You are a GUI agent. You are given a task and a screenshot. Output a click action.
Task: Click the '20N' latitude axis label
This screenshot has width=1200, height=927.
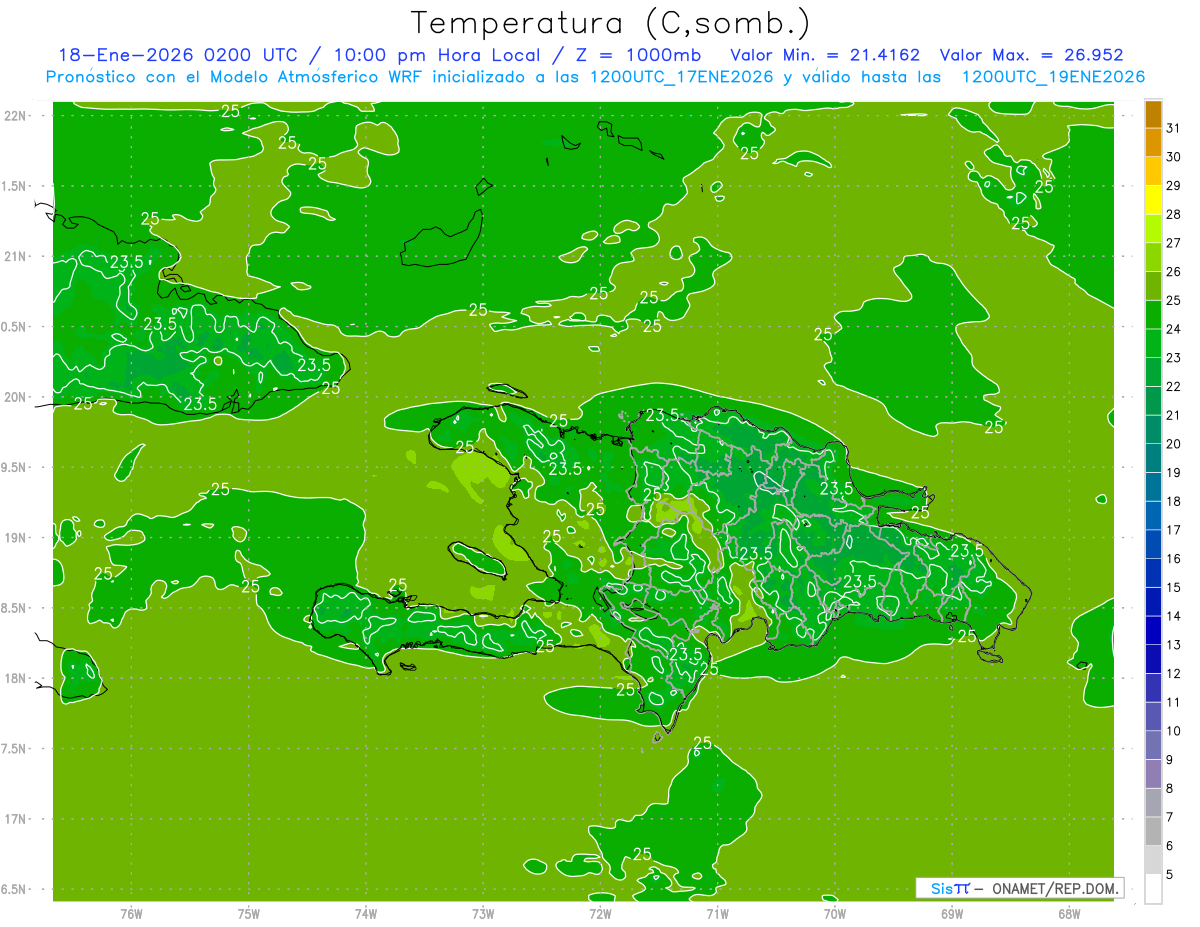[x=14, y=397]
